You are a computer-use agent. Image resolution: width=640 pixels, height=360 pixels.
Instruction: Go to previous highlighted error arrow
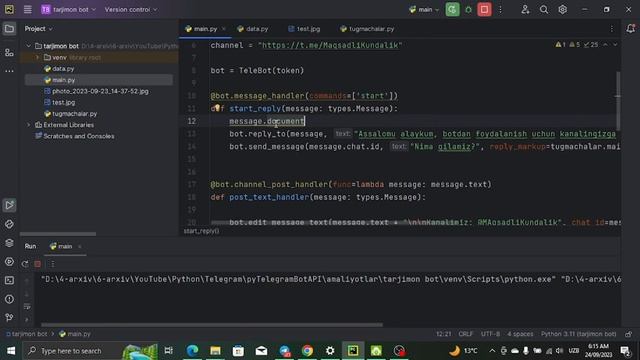[606, 44]
